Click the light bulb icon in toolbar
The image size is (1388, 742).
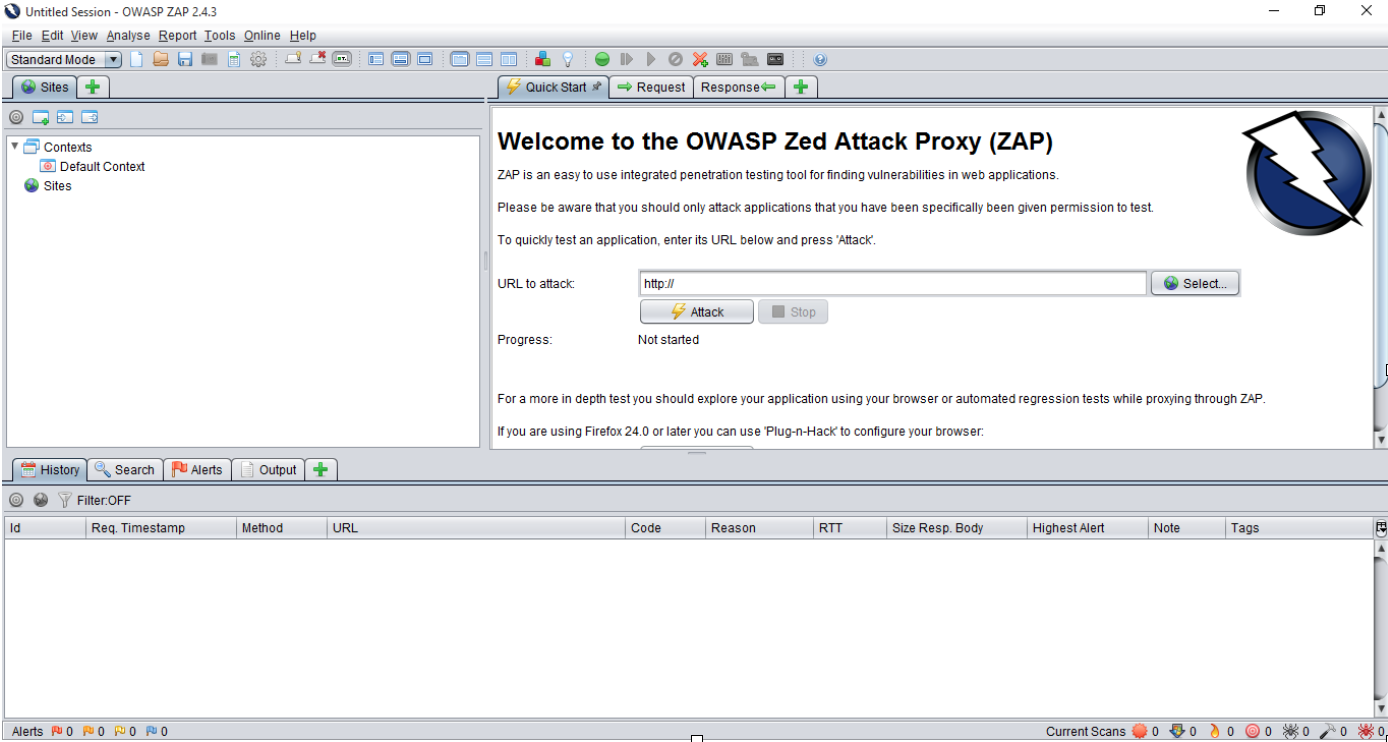567,60
